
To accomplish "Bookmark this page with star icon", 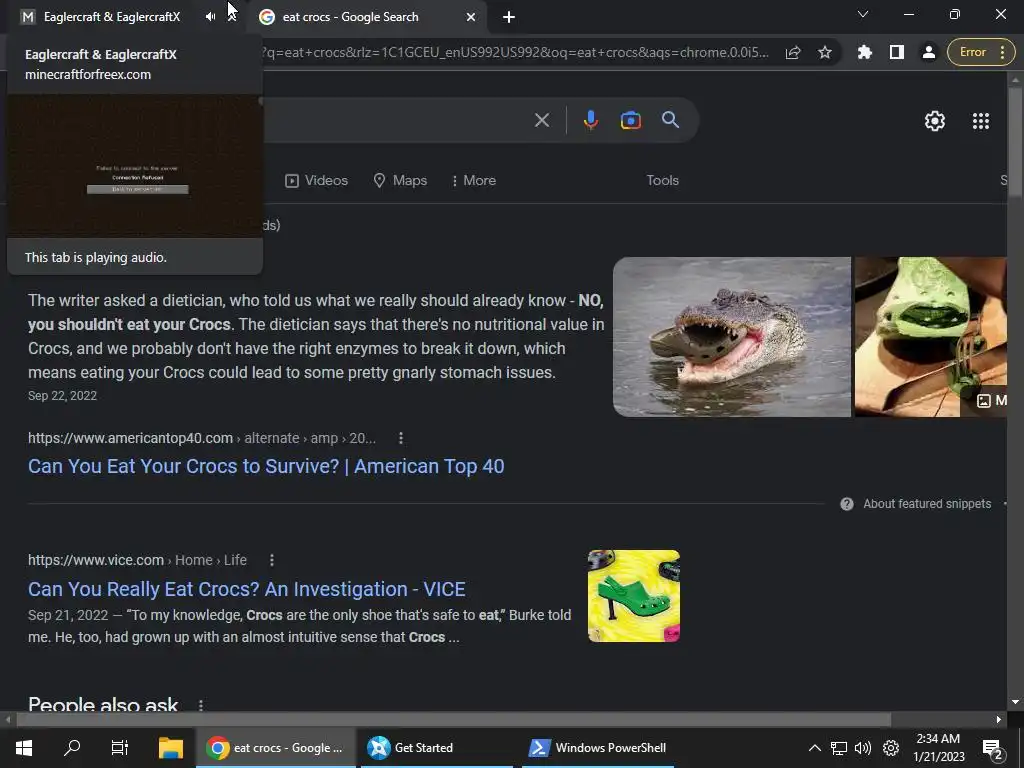I will (x=825, y=52).
